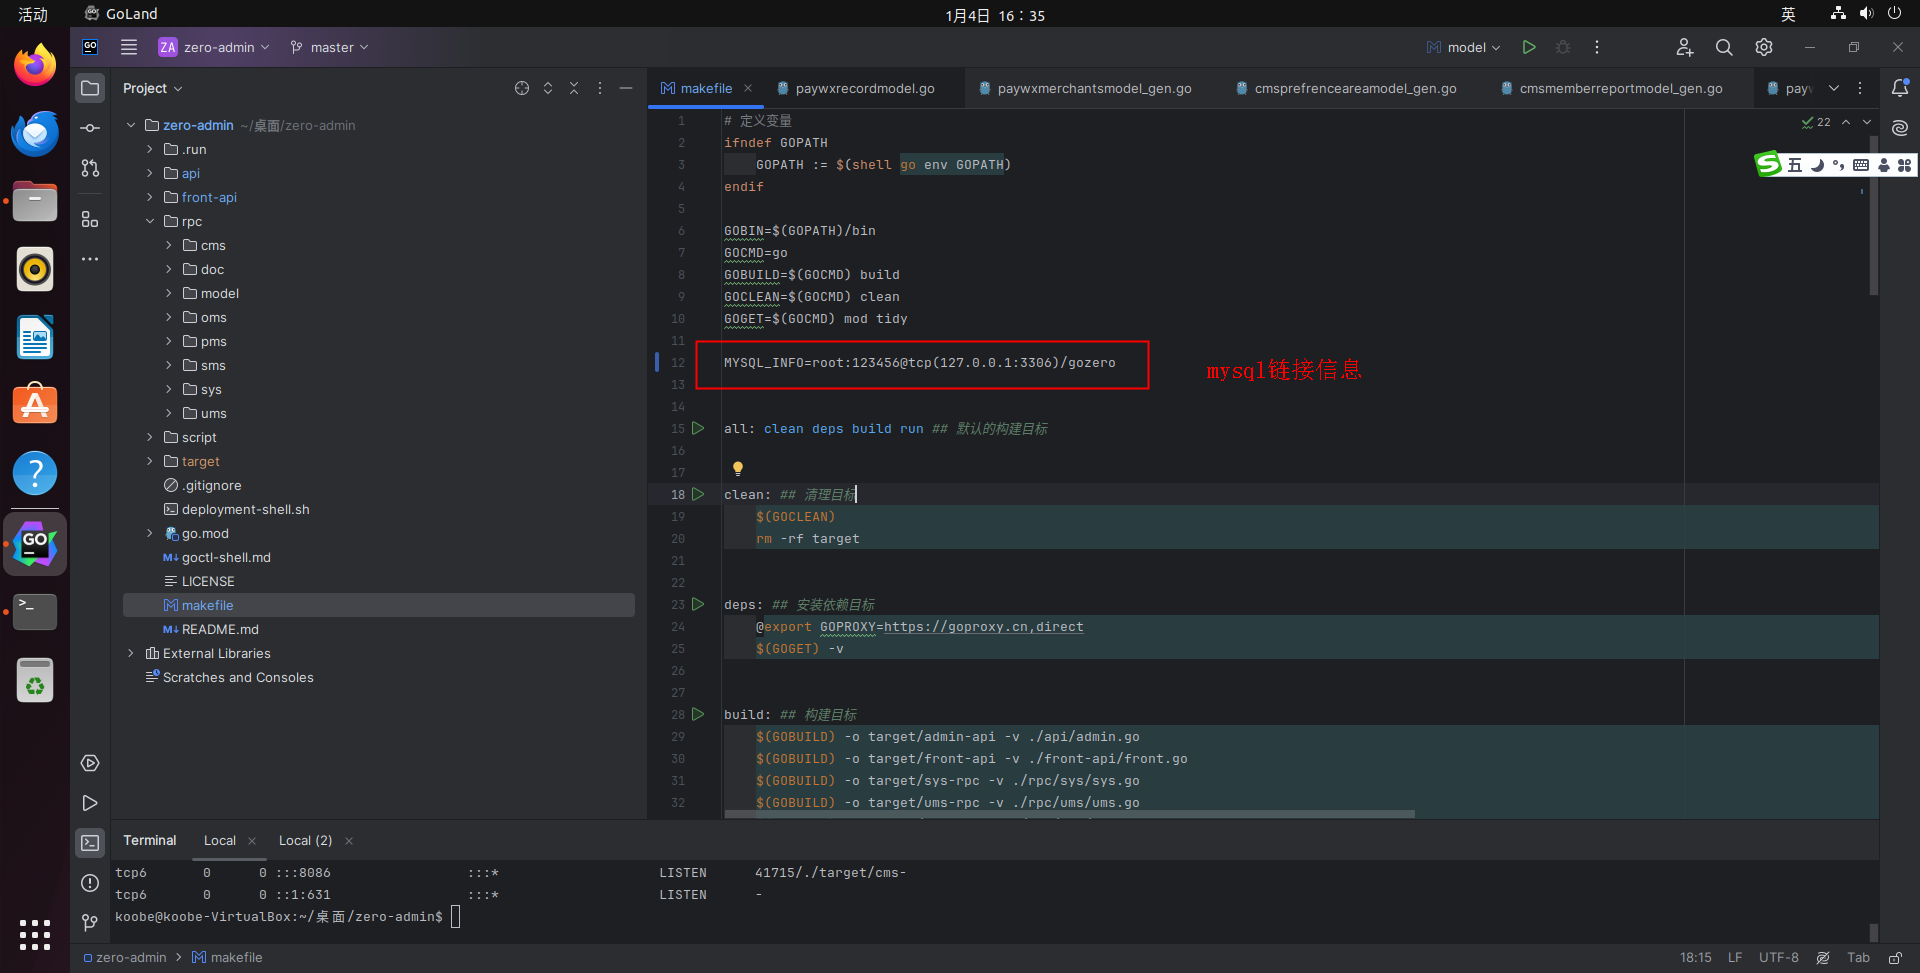Viewport: 1920px width, 973px height.
Task: Click UTF-8 encoding in status bar
Action: 1779,957
